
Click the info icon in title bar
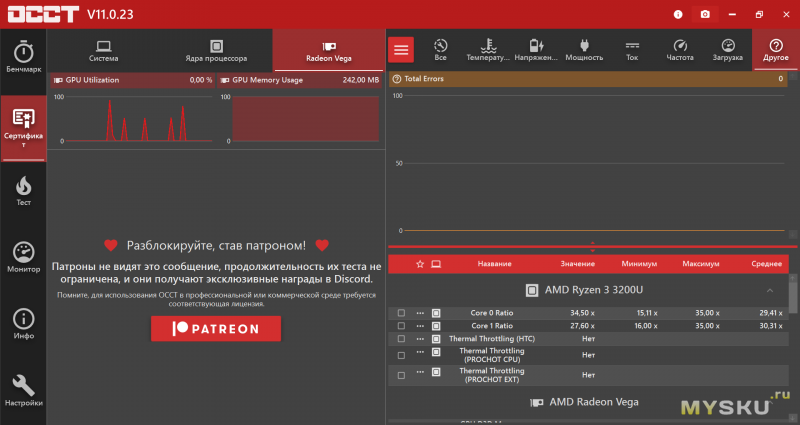click(678, 14)
